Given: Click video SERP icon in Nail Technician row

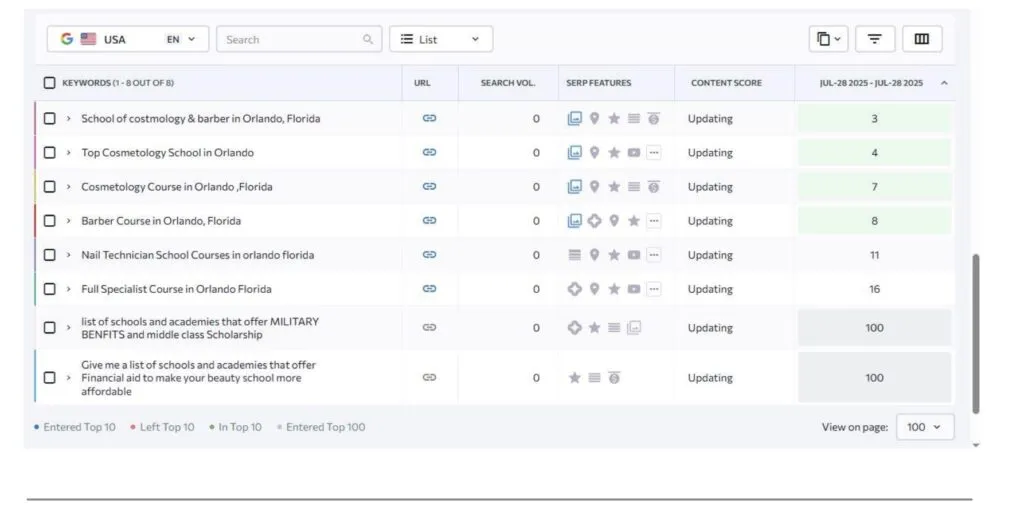Looking at the screenshot, I should 633,255.
